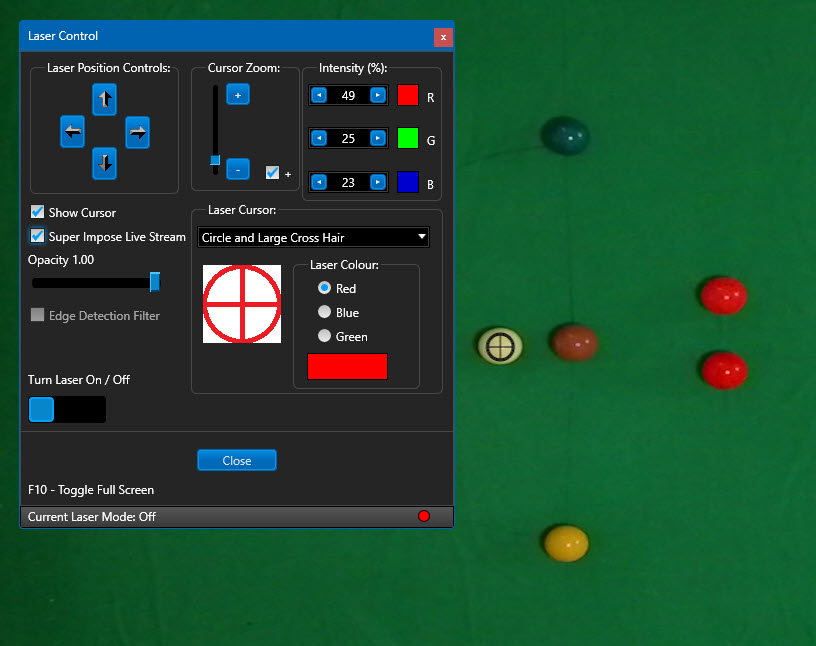Click the red intensity value 49
The image size is (816, 646).
(348, 95)
